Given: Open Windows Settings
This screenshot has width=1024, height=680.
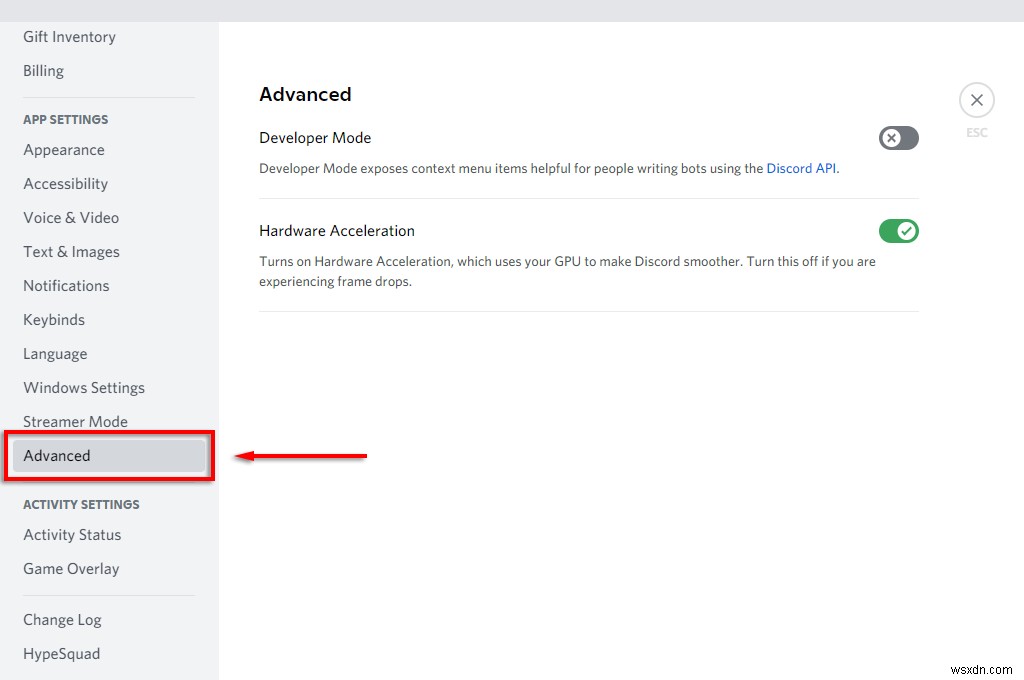Looking at the screenshot, I should pos(83,388).
